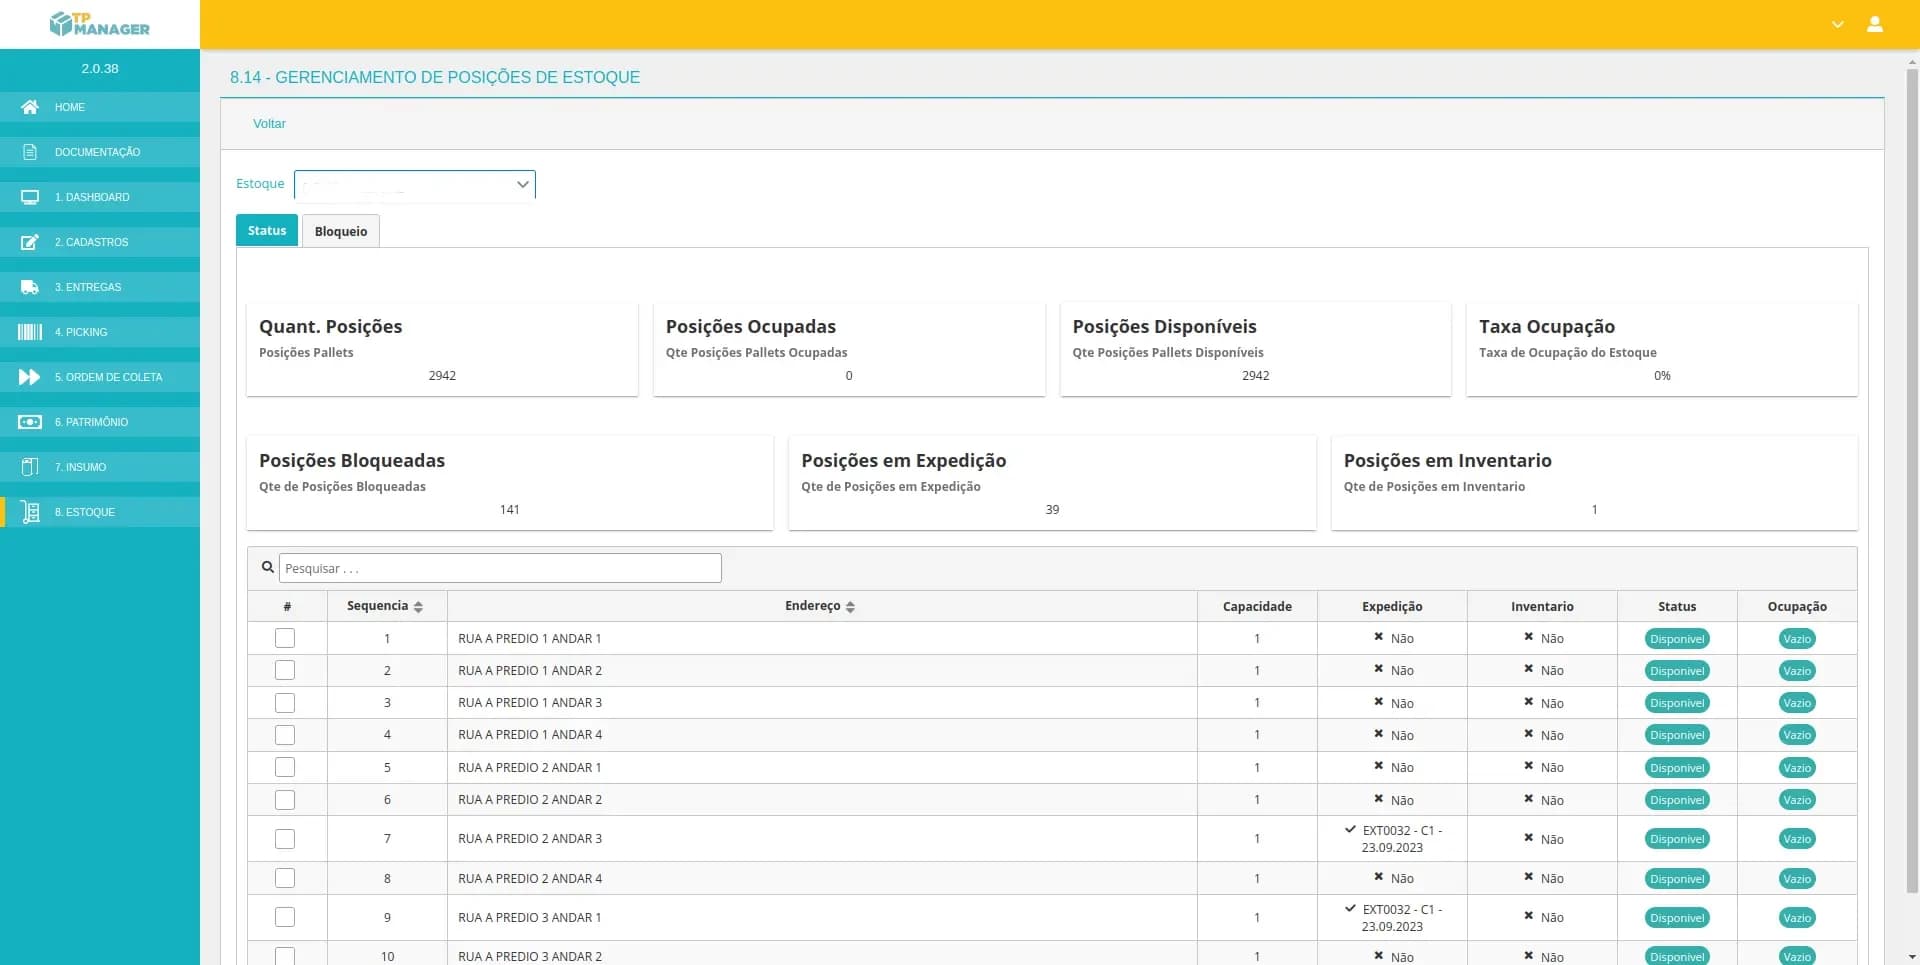Screen dimensions: 1920x965
Task: Click the user profile icon
Action: click(x=1875, y=24)
